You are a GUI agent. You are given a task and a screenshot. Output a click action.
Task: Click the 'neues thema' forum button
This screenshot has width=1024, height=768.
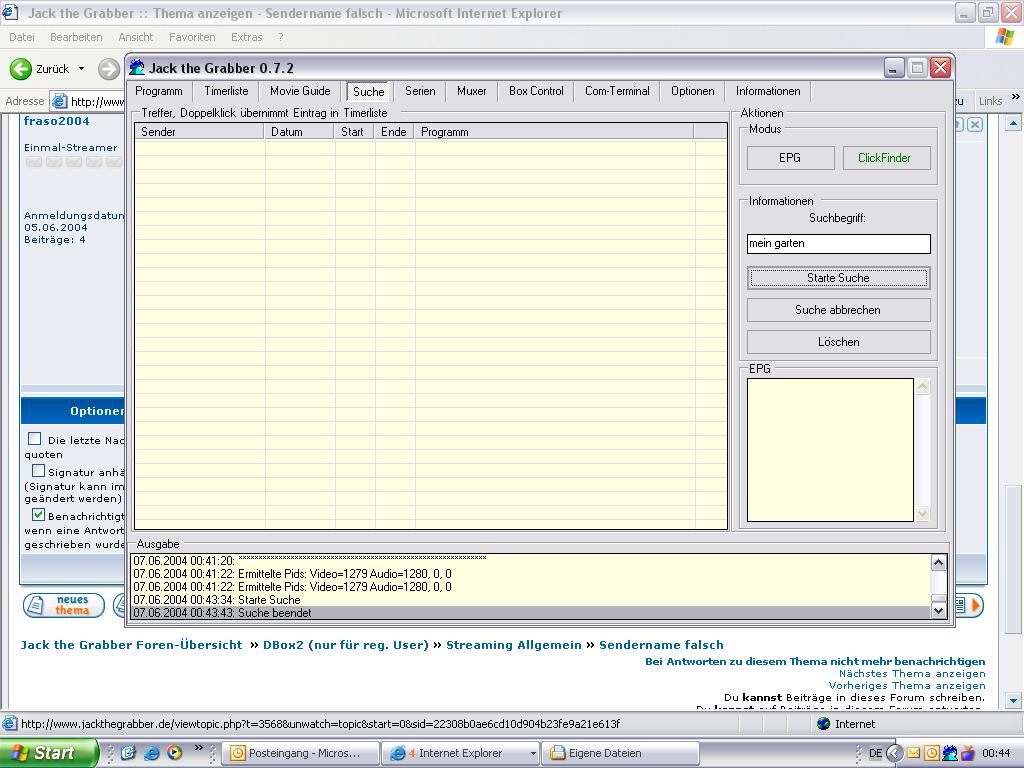click(64, 605)
